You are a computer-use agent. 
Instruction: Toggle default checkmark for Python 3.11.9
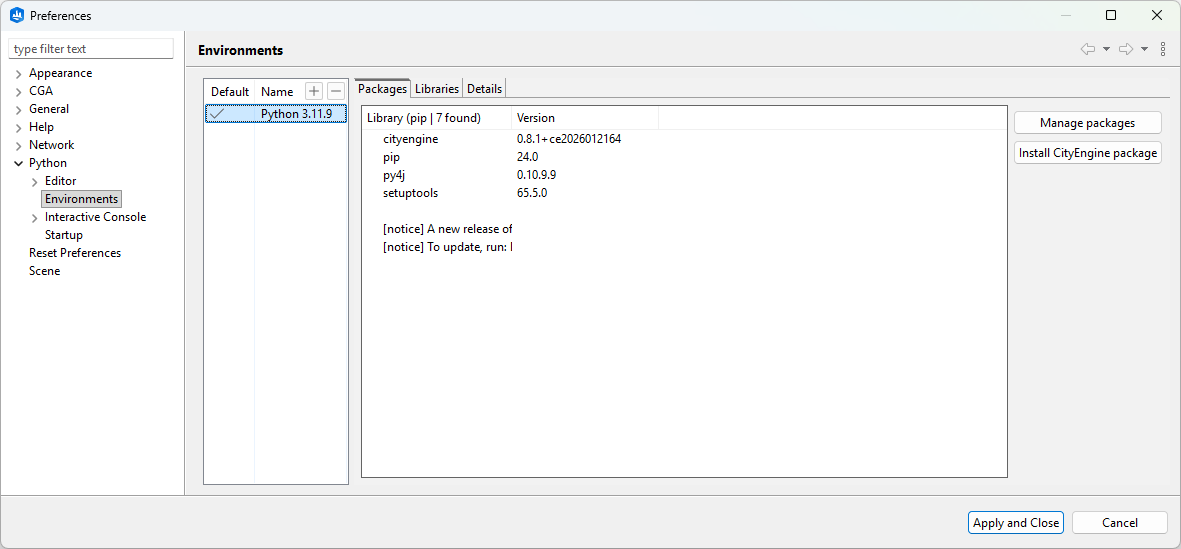point(218,114)
